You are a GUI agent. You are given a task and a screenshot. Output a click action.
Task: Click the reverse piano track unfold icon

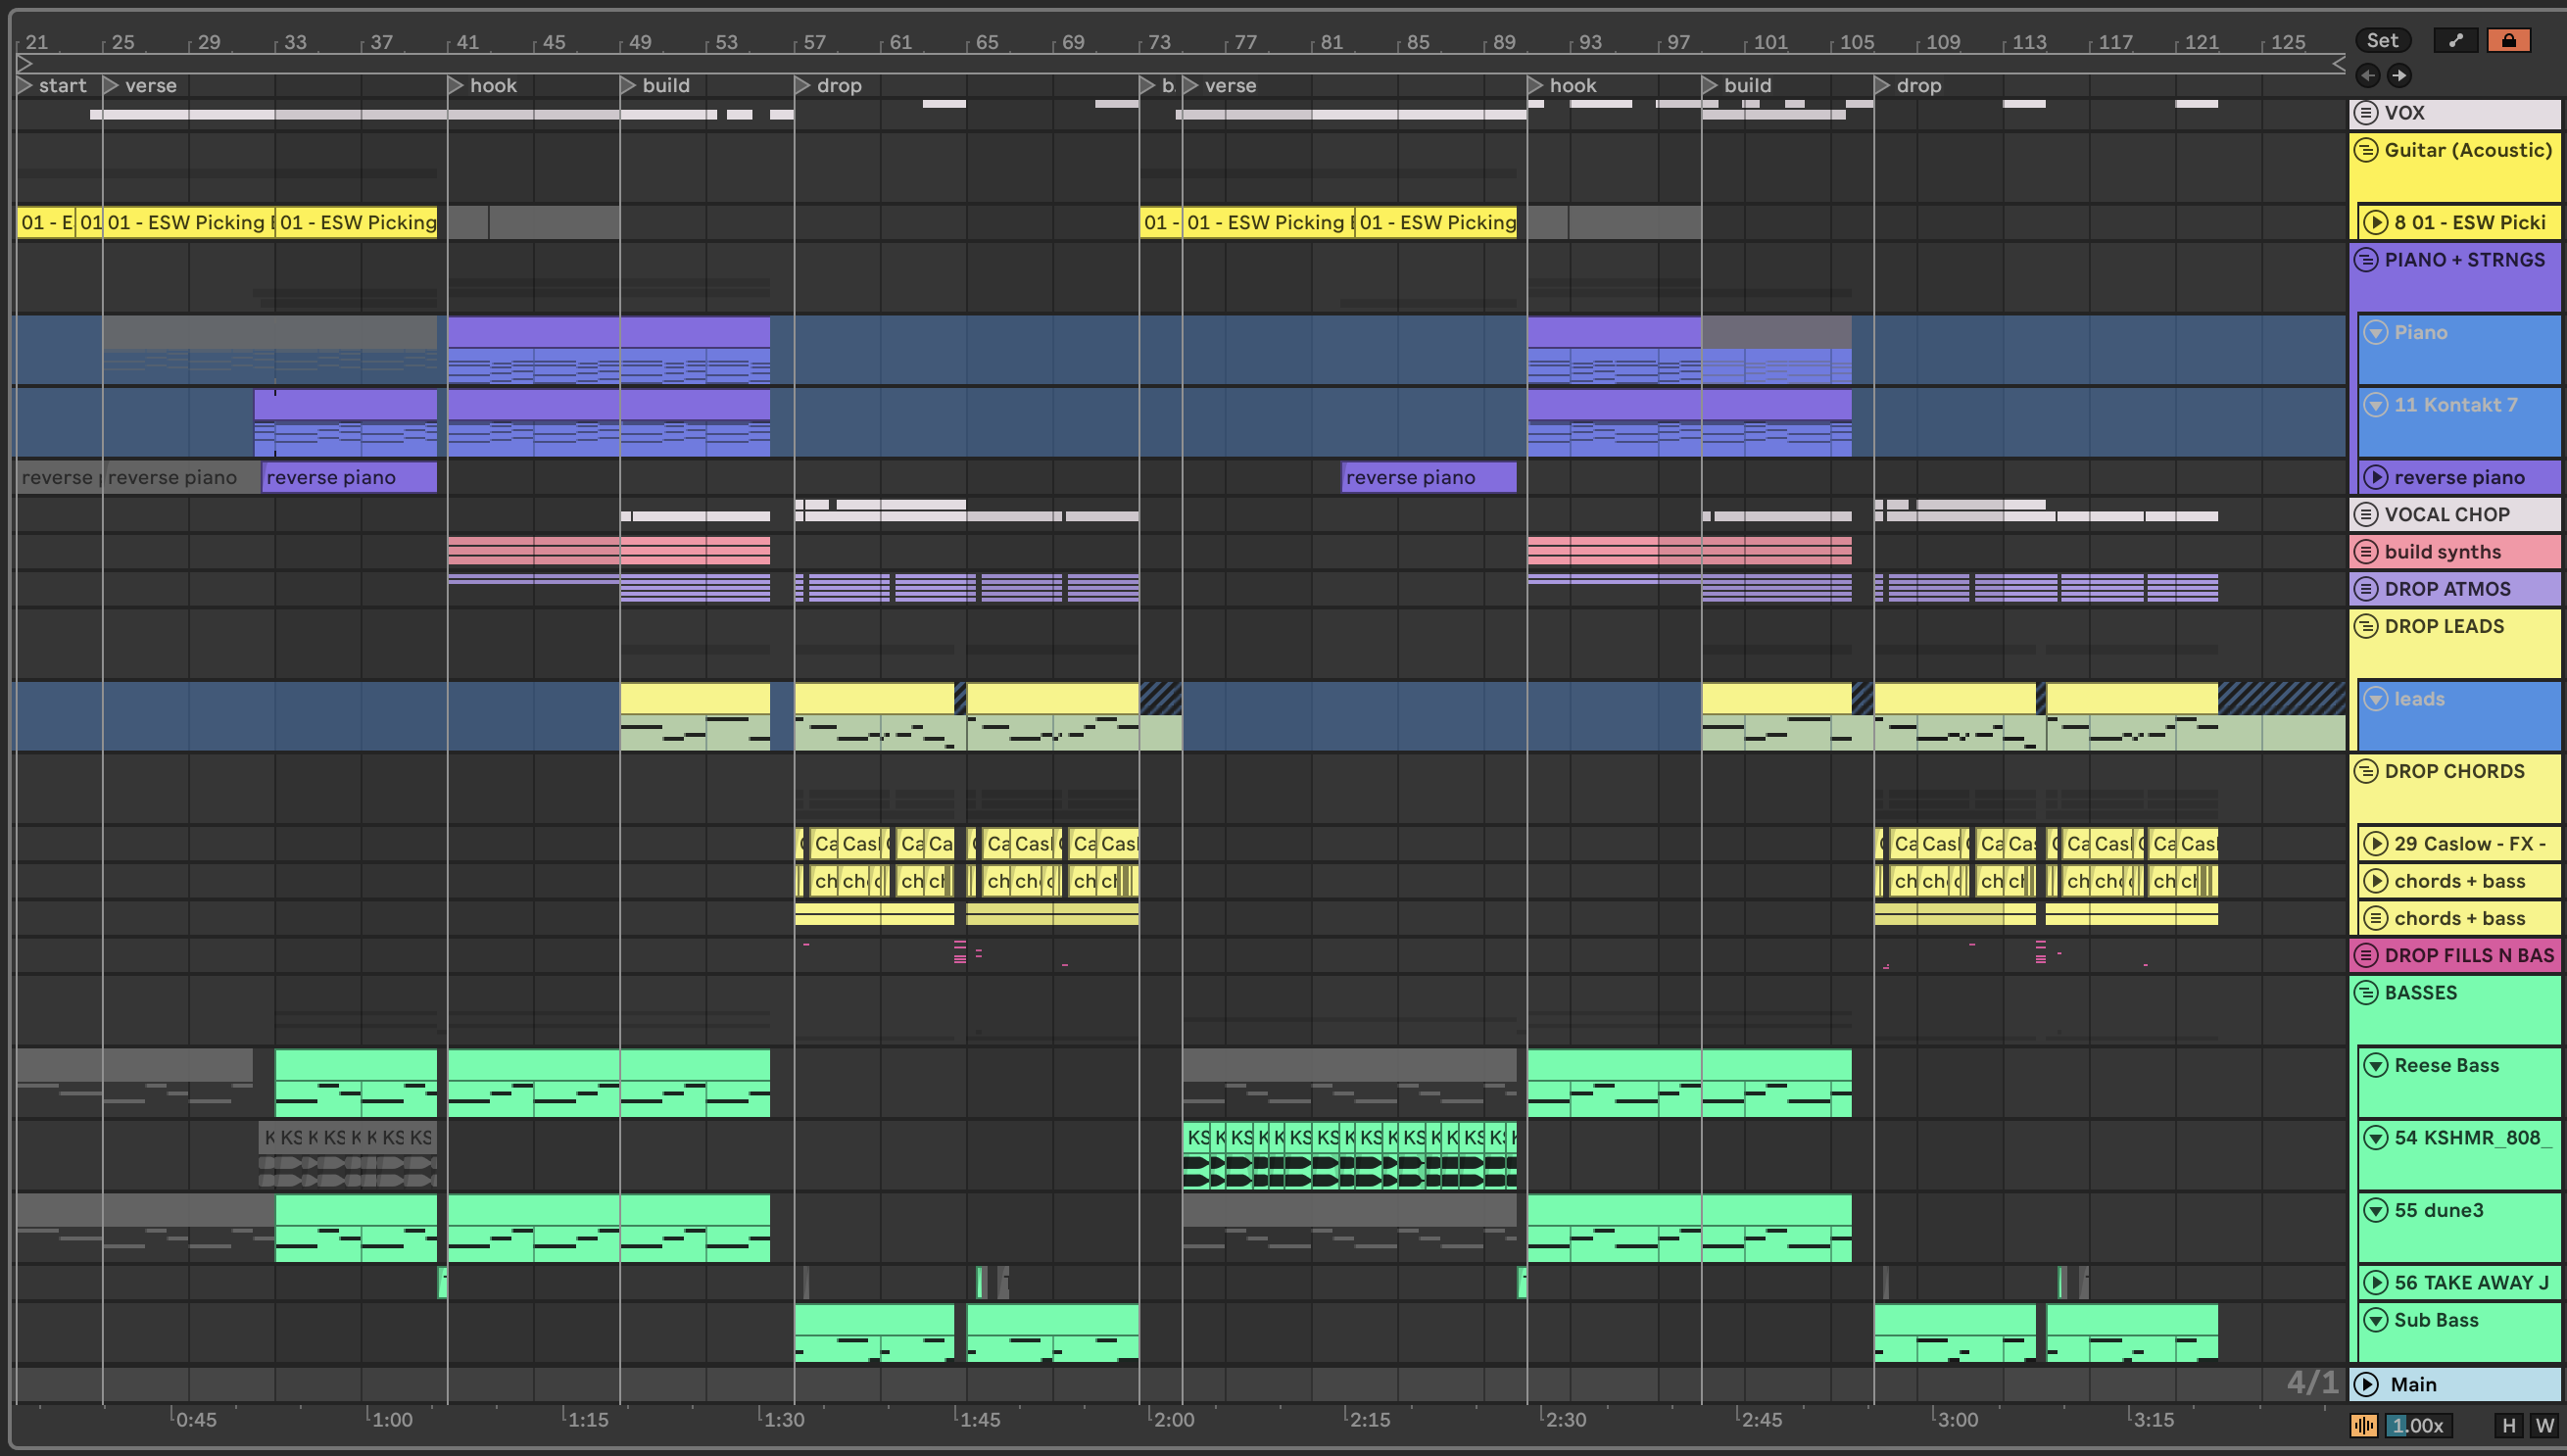pyautogui.click(x=2375, y=478)
